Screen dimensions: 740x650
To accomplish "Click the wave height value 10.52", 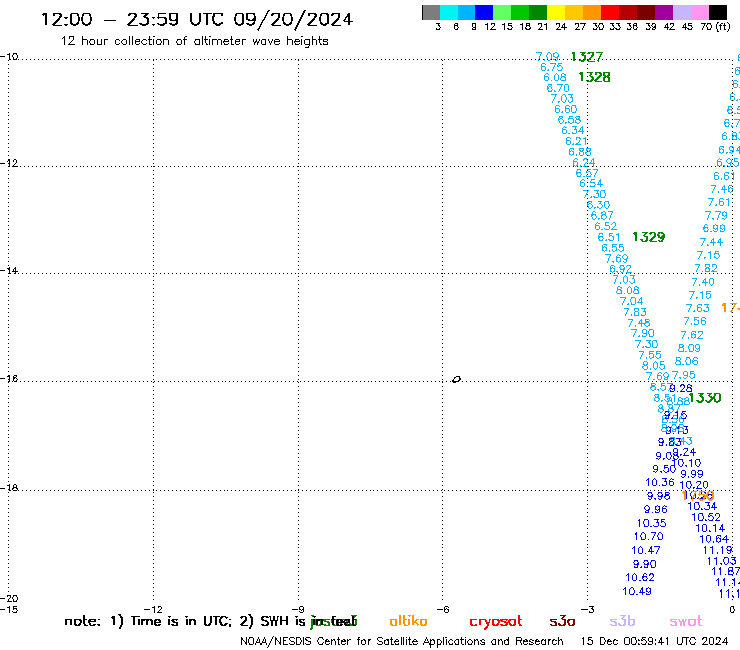I will [x=706, y=517].
